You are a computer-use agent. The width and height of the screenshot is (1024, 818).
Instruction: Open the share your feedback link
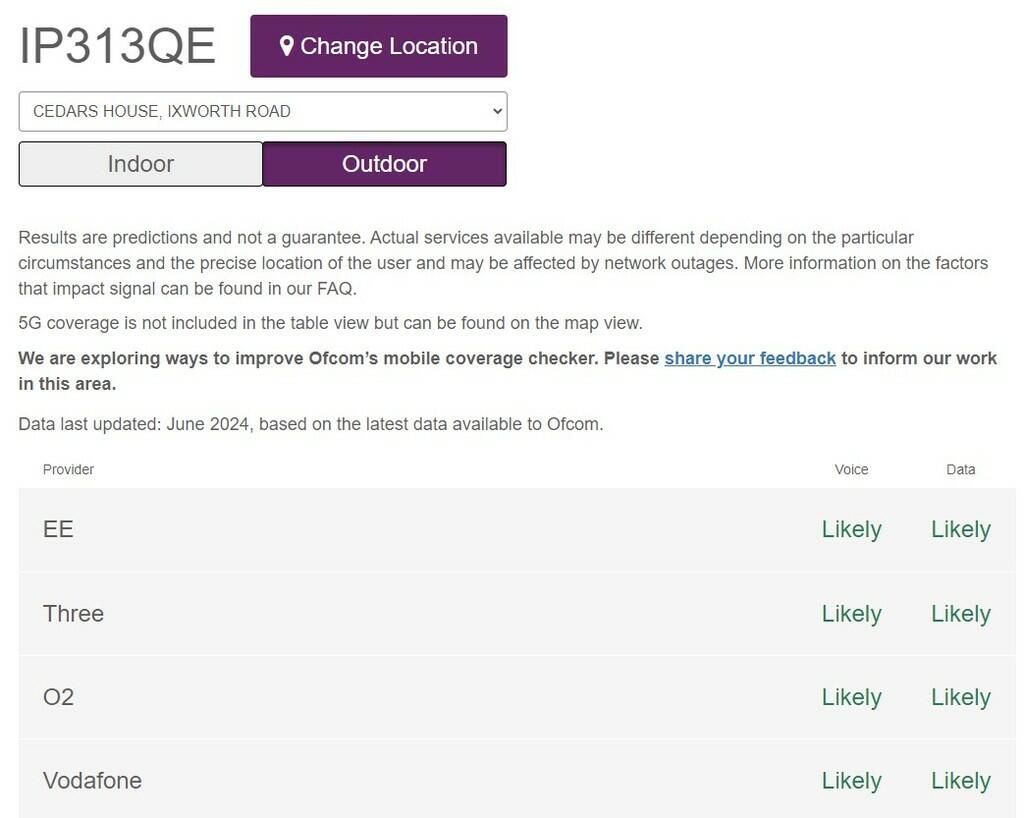[x=749, y=357]
